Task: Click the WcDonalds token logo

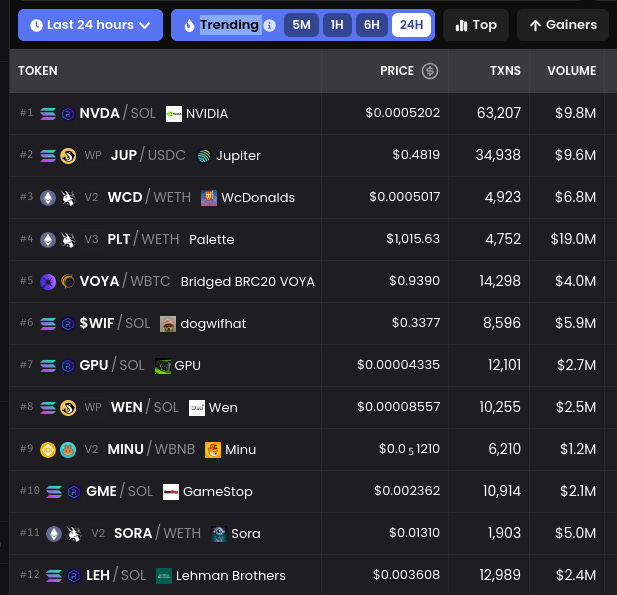Action: tap(209, 198)
